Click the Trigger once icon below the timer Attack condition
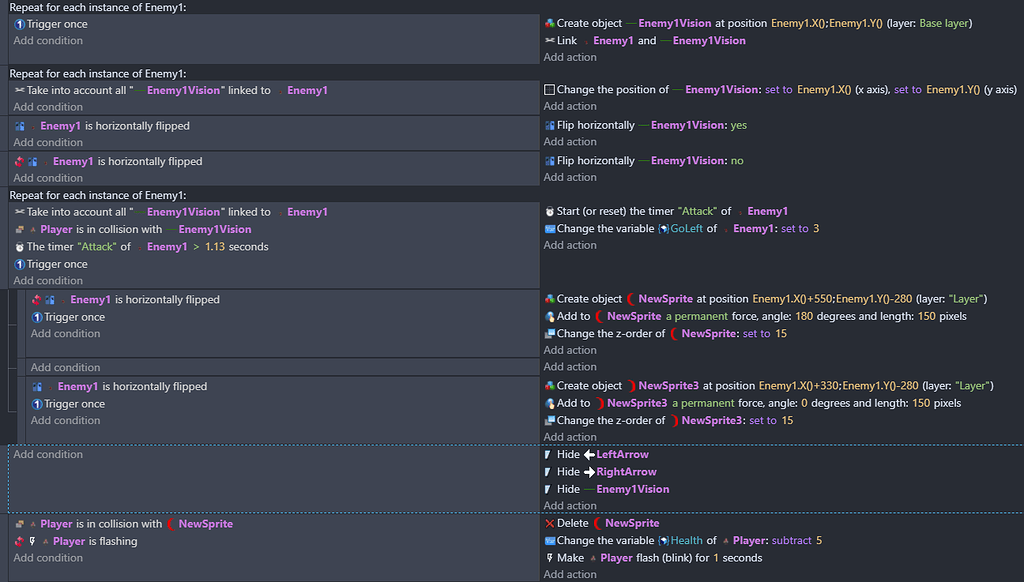Image resolution: width=1024 pixels, height=582 pixels. (20, 265)
